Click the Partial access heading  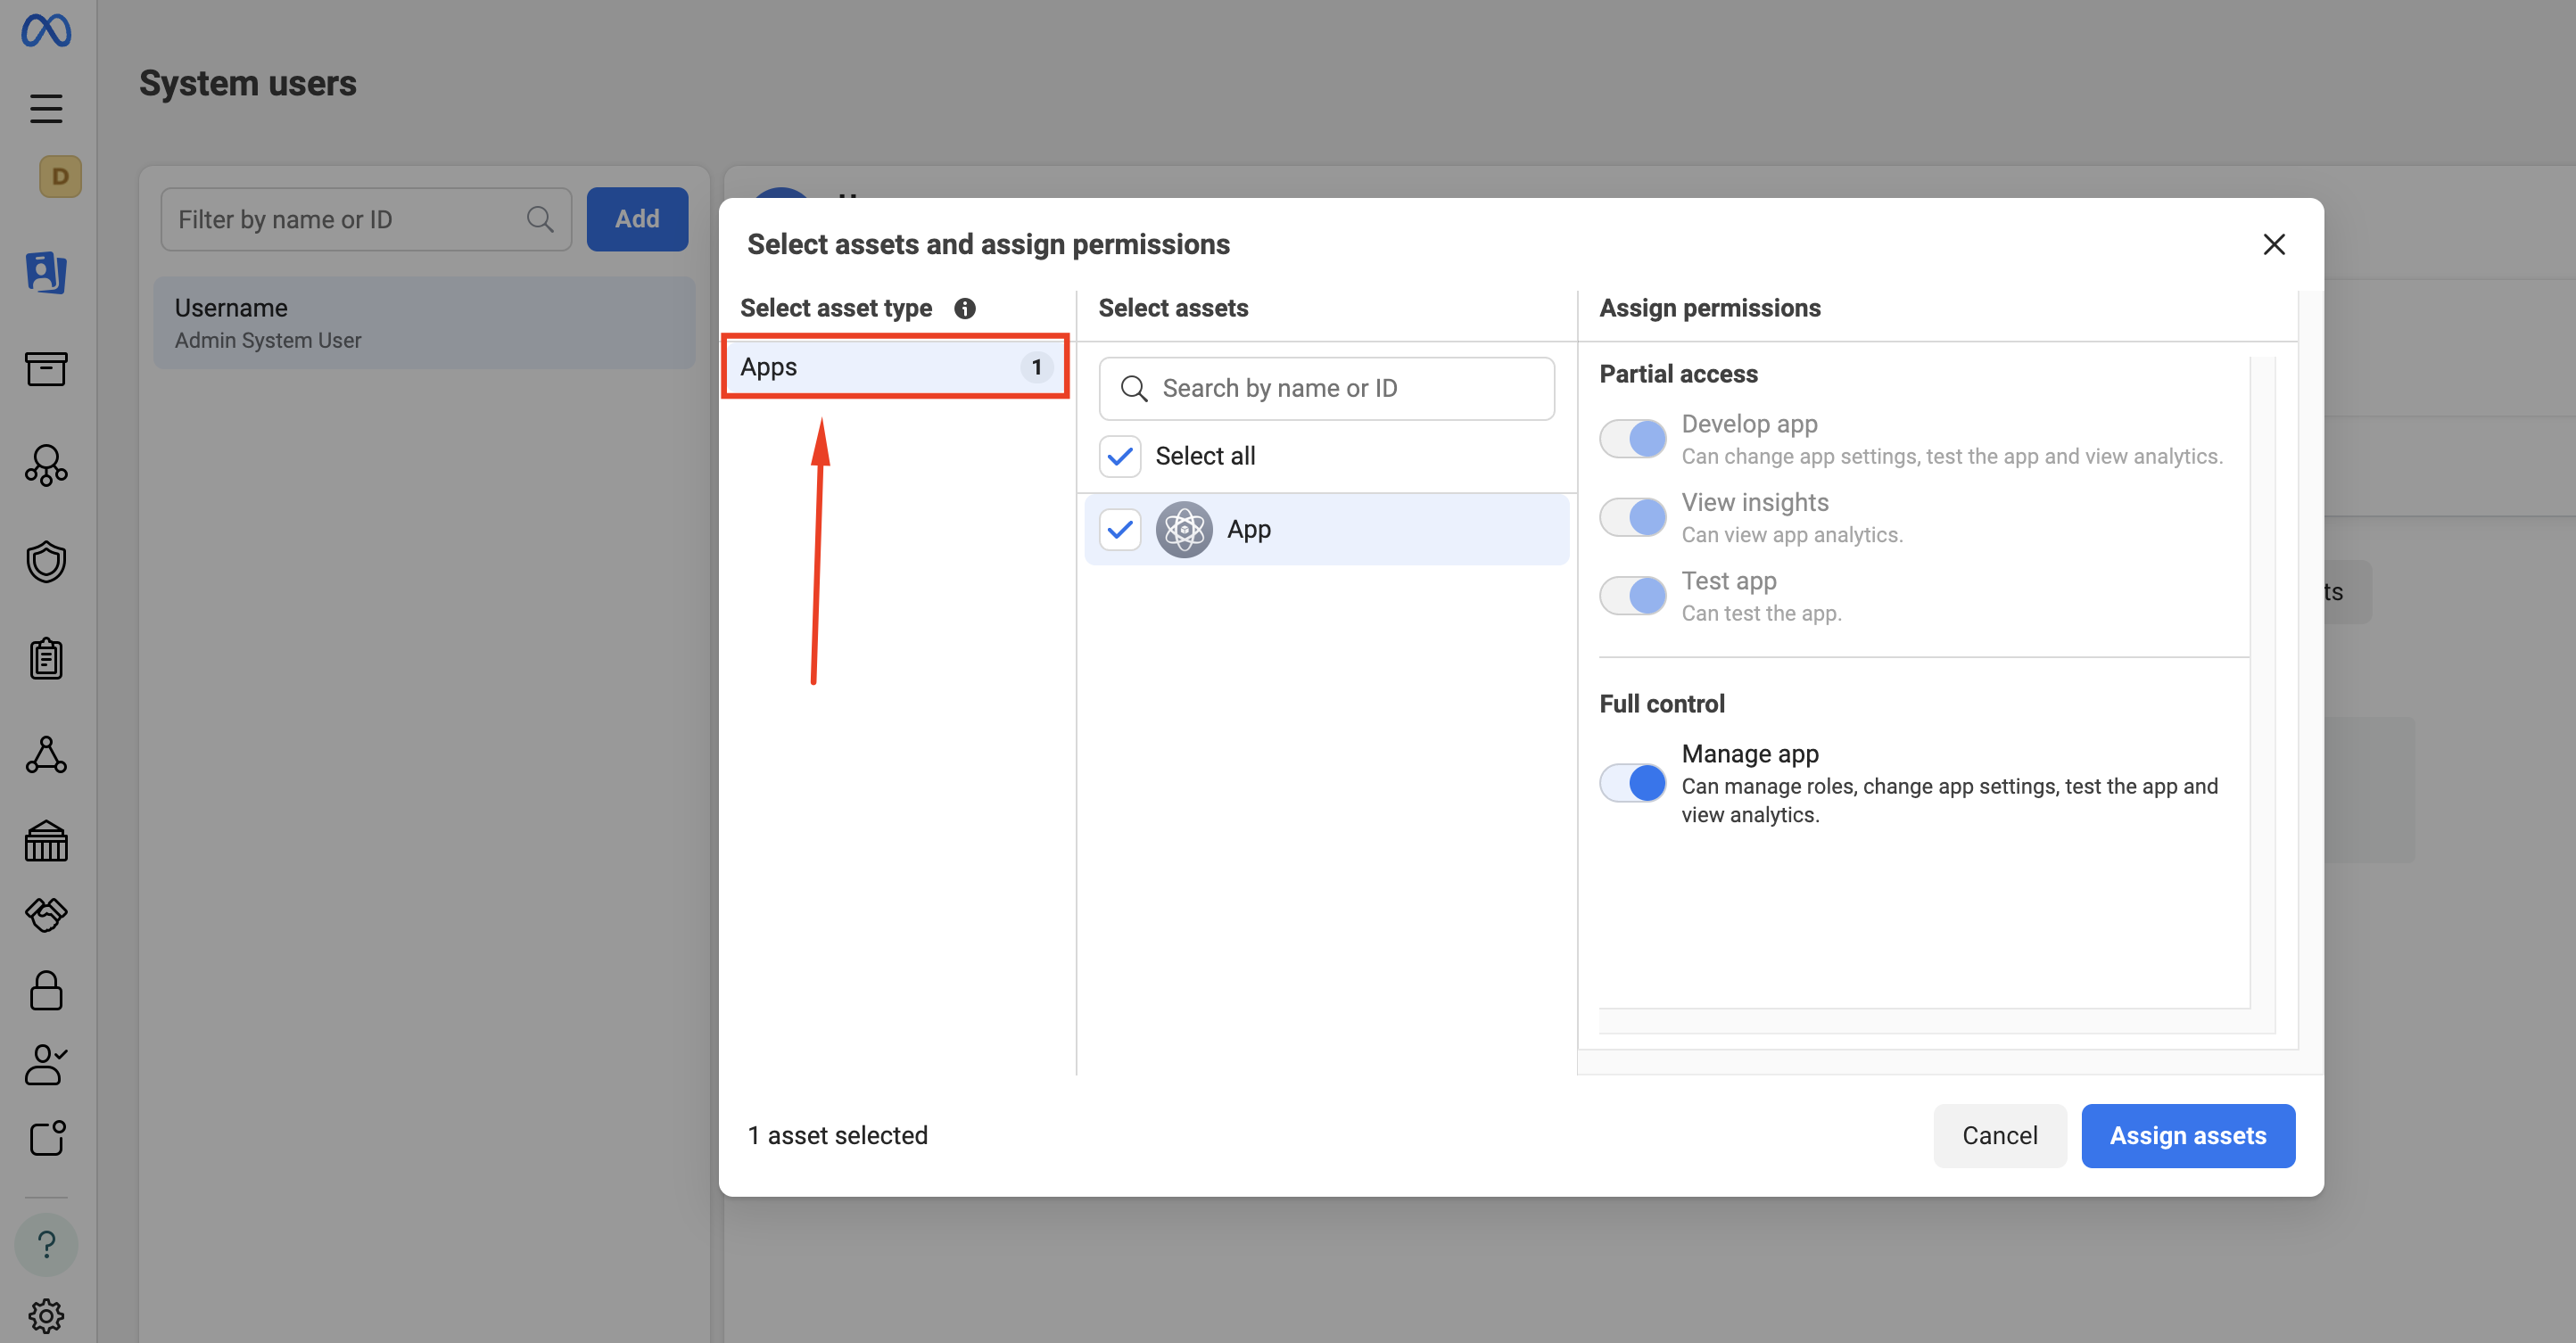[x=1678, y=374]
